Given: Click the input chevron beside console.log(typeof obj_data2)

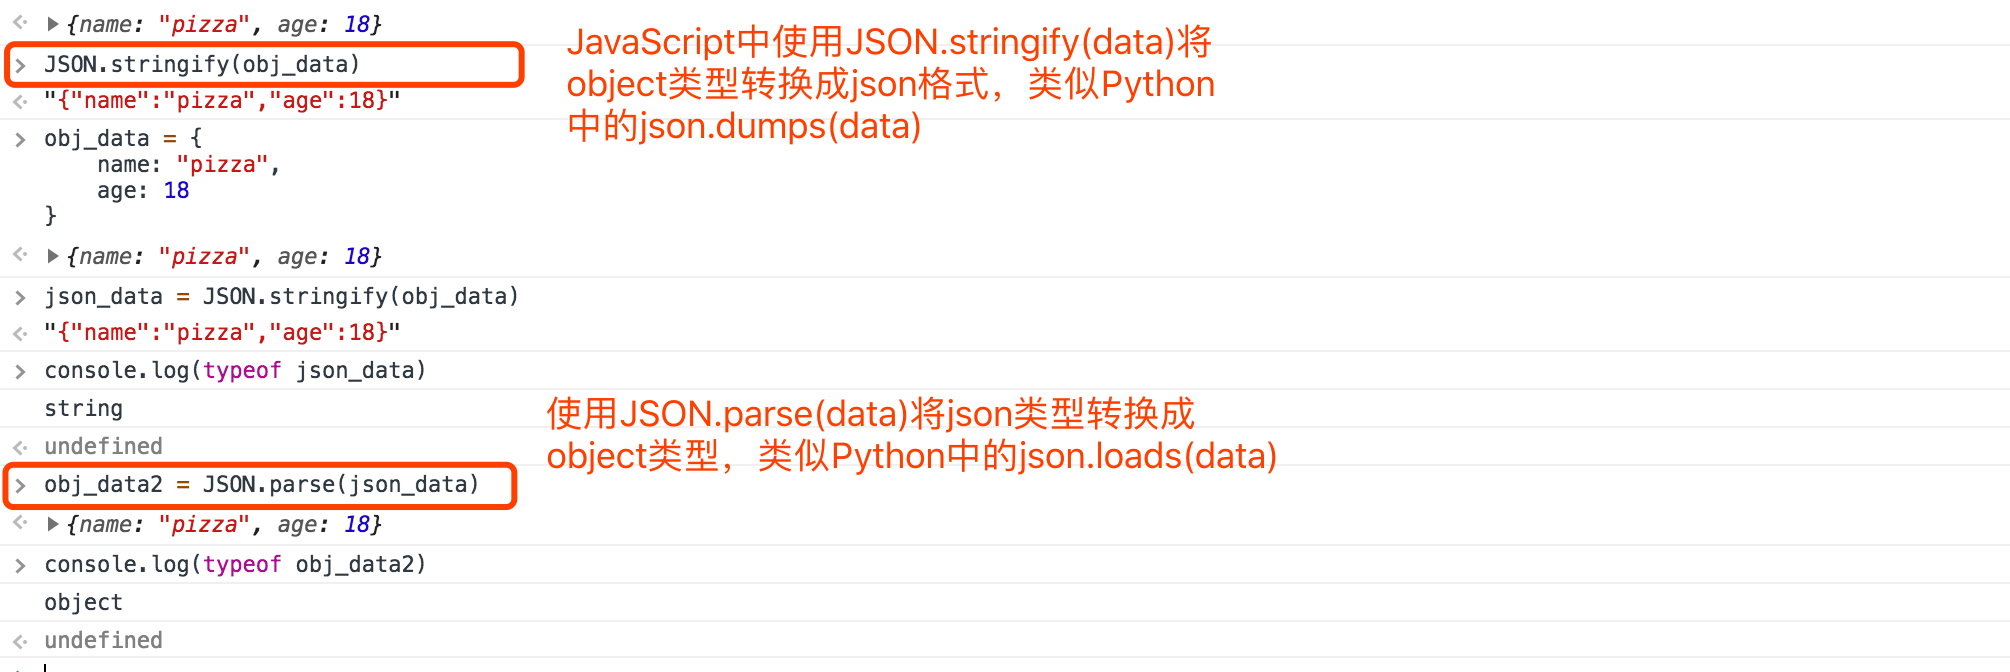Looking at the screenshot, I should 20,565.
